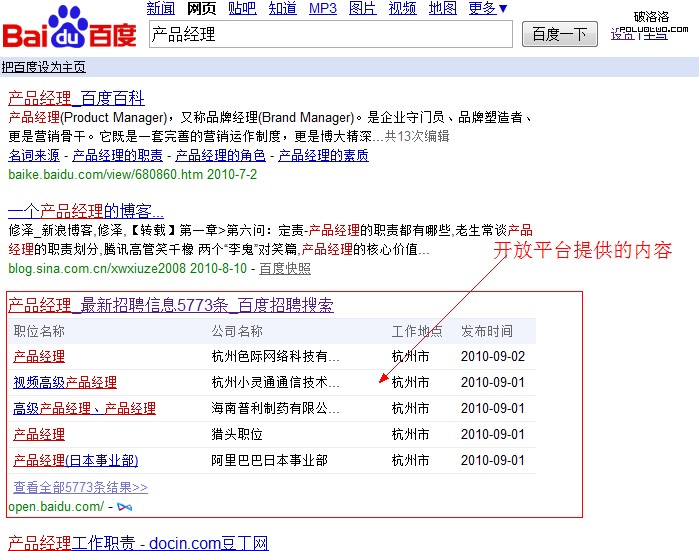Click the open.baidu.com/ URL text
Screen dimensions: 699x551
pos(56,506)
